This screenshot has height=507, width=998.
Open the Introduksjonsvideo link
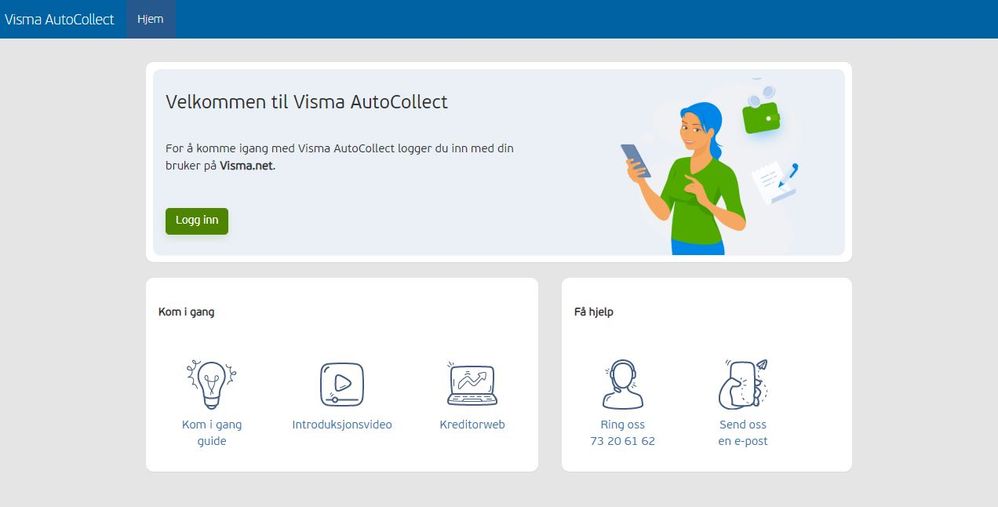[342, 424]
